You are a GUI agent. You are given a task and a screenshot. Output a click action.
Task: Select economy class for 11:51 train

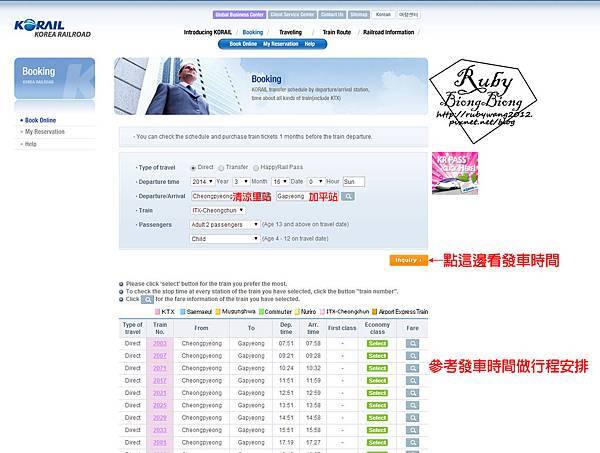[377, 381]
